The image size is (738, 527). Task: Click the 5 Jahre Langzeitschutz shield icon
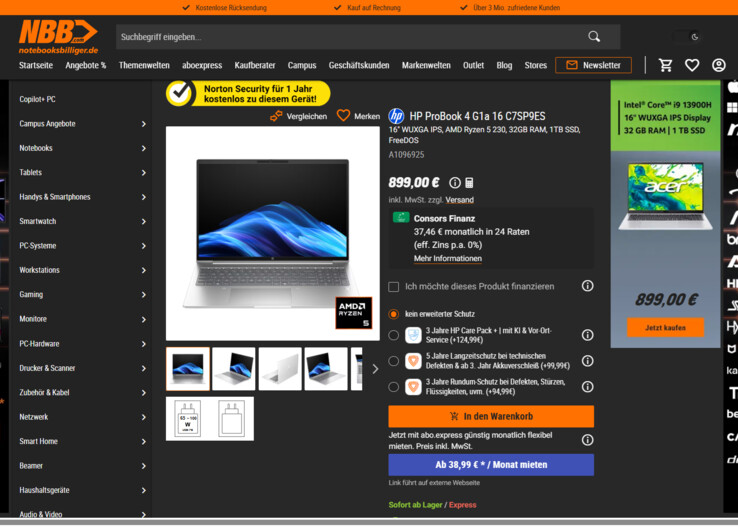click(413, 361)
